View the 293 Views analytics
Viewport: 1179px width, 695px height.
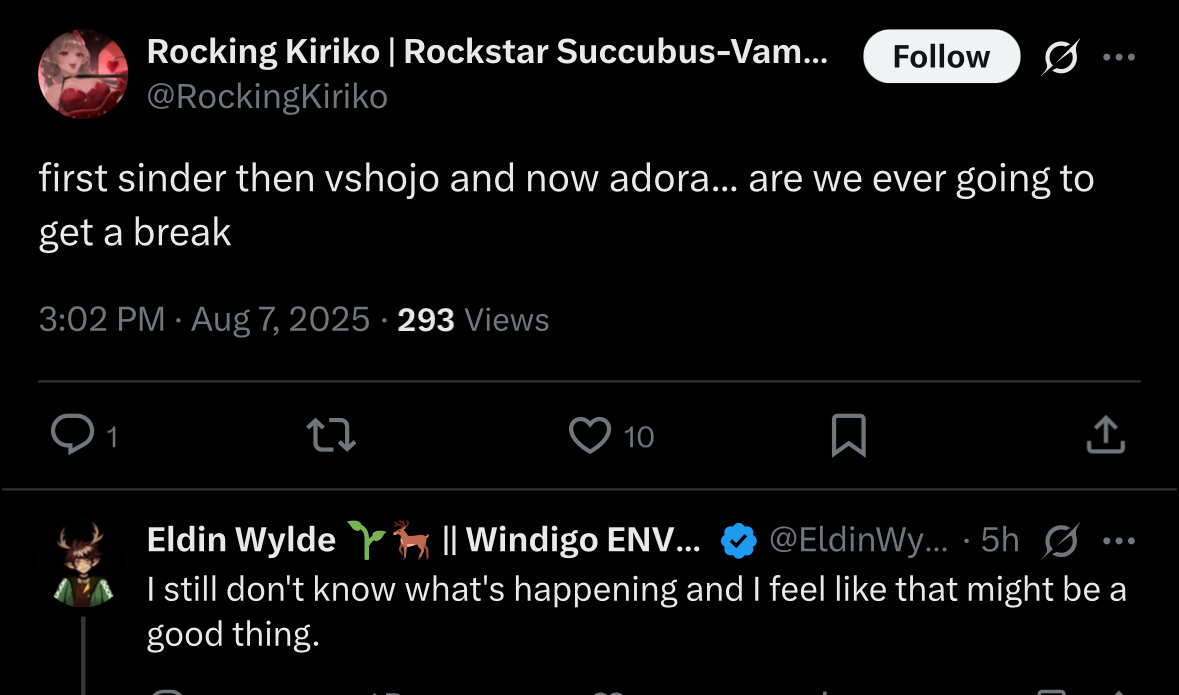[473, 320]
